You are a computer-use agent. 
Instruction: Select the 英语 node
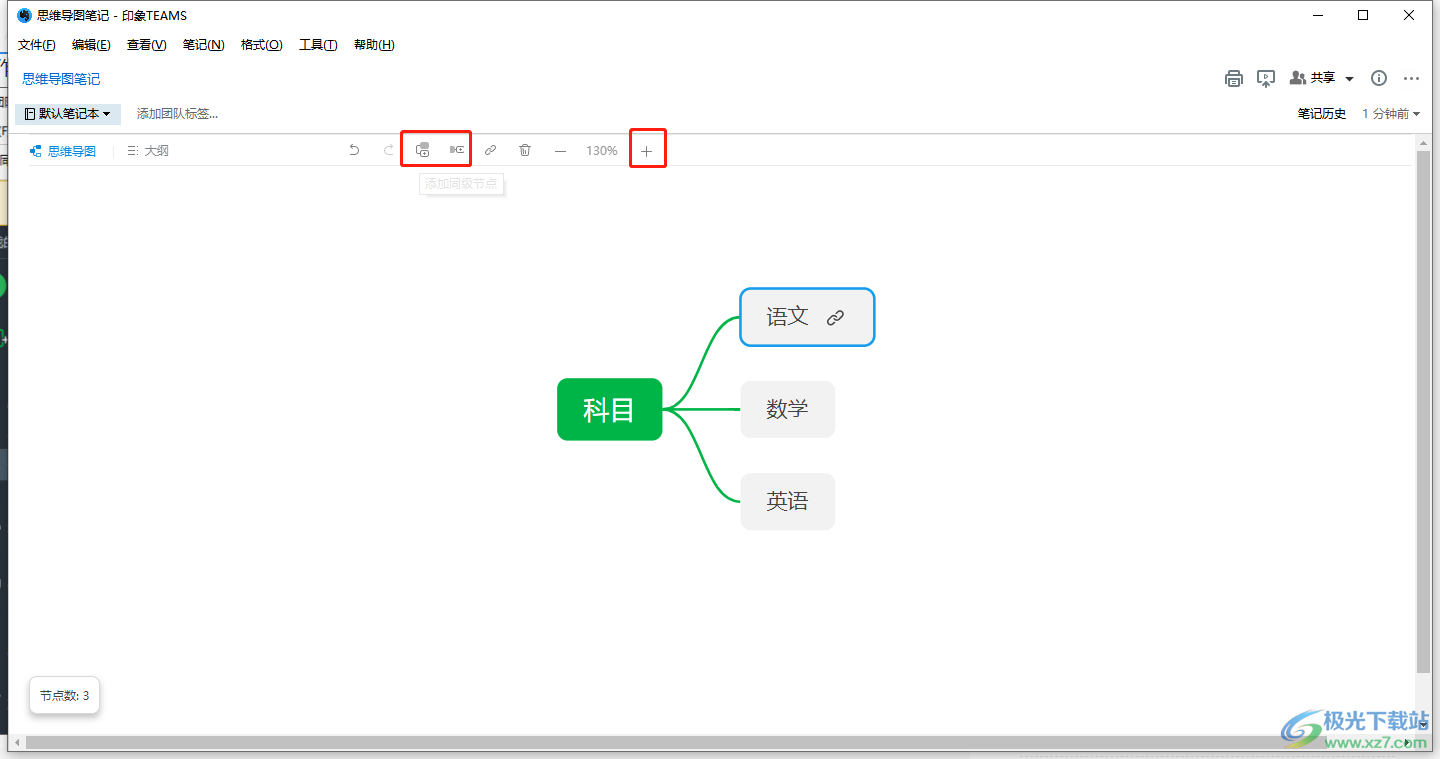coord(788,501)
